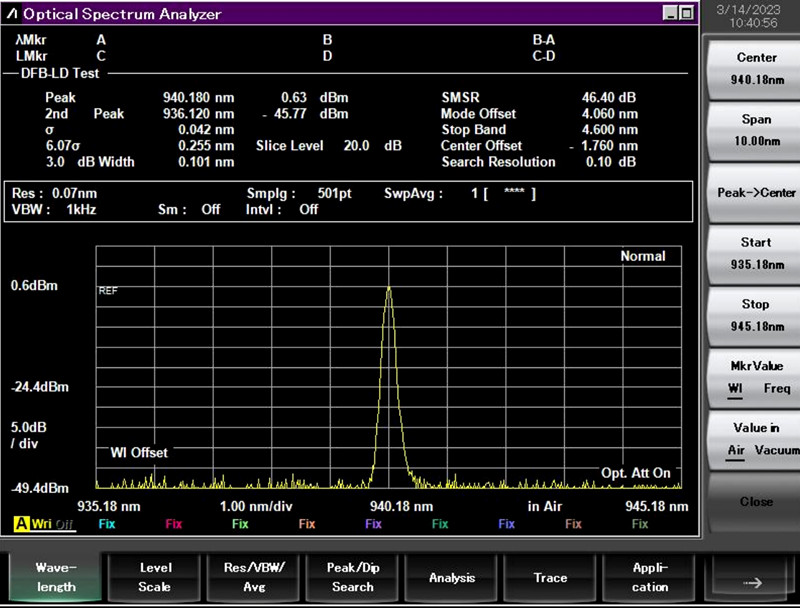Click the Search Resolution 0.10 dB value
The width and height of the screenshot is (800, 608).
click(611, 162)
